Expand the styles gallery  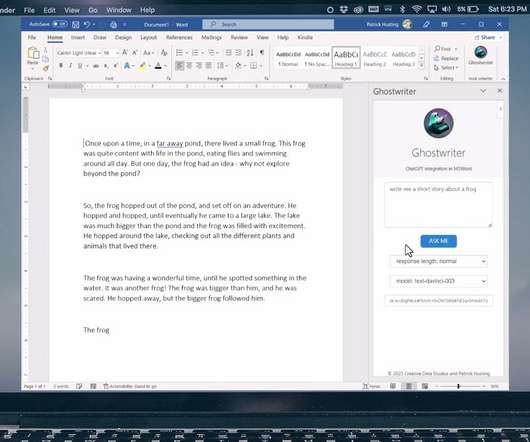tap(421, 66)
